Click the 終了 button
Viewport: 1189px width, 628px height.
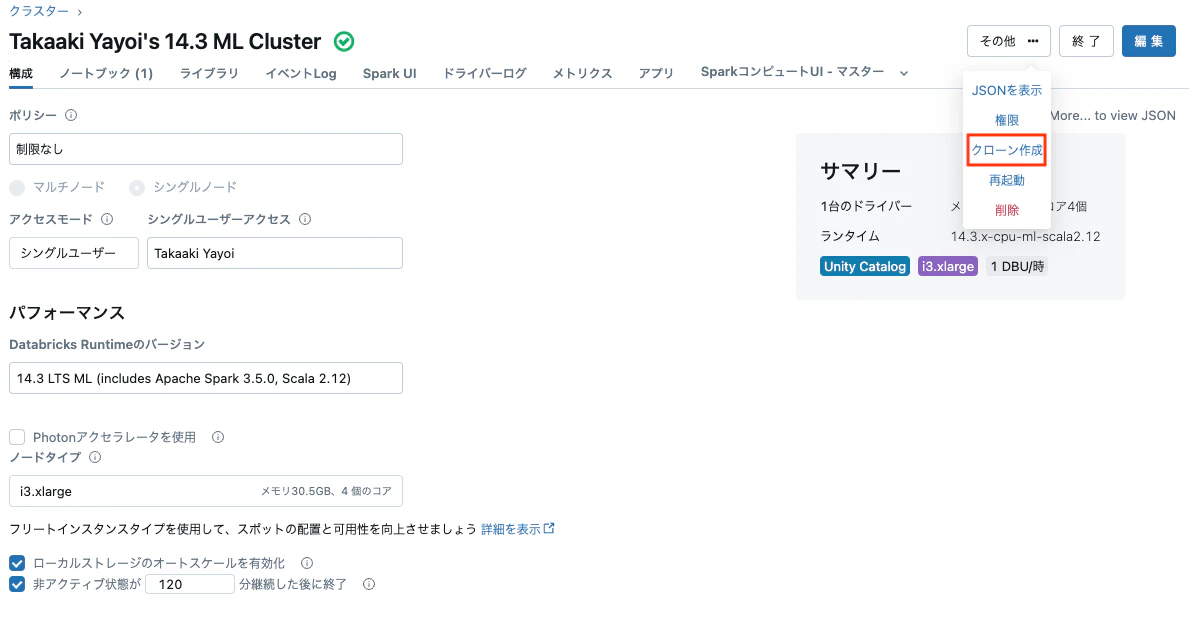(x=1086, y=41)
